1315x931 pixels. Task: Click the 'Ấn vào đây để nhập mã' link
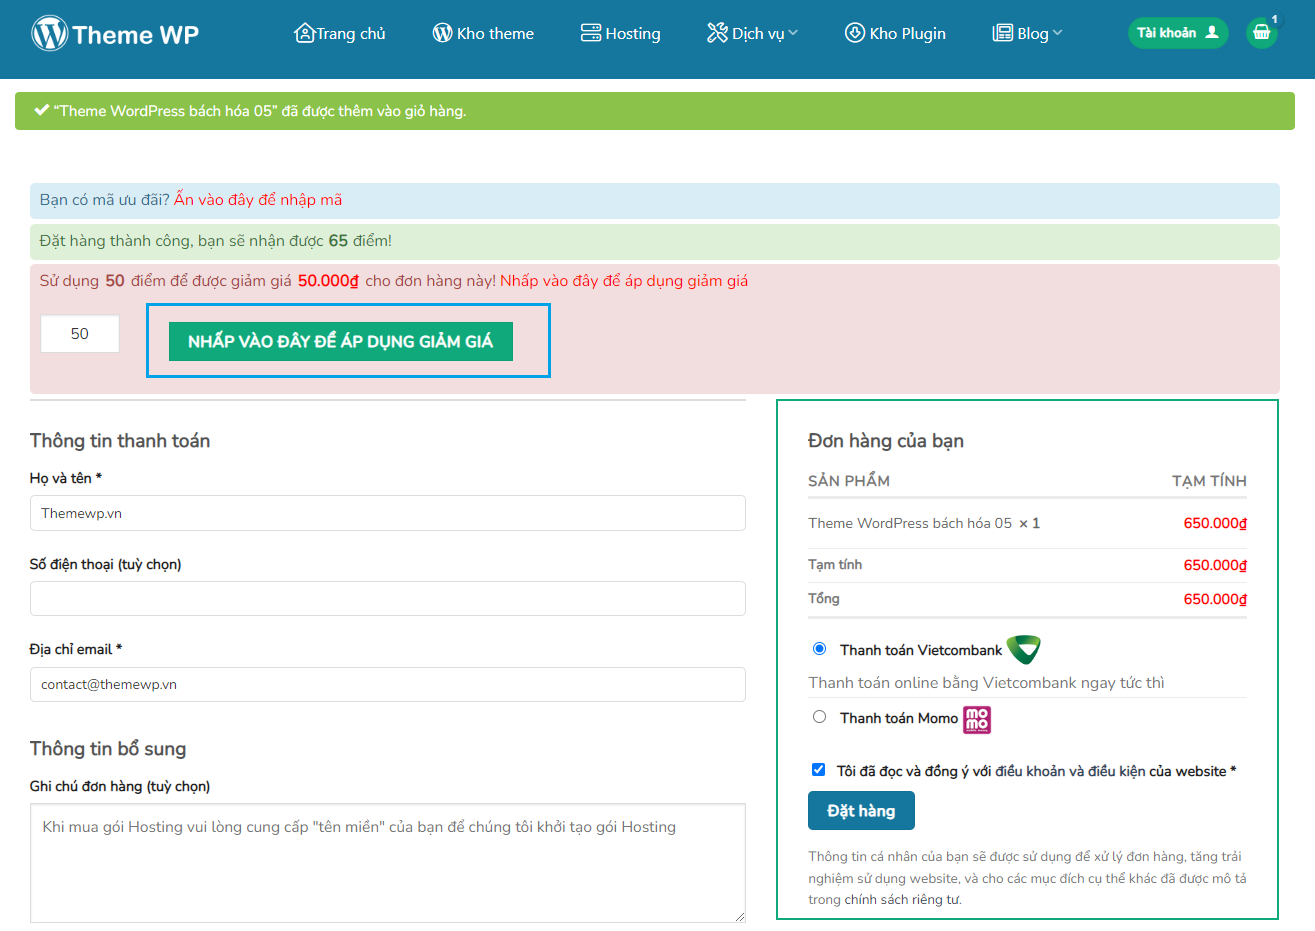click(x=258, y=200)
